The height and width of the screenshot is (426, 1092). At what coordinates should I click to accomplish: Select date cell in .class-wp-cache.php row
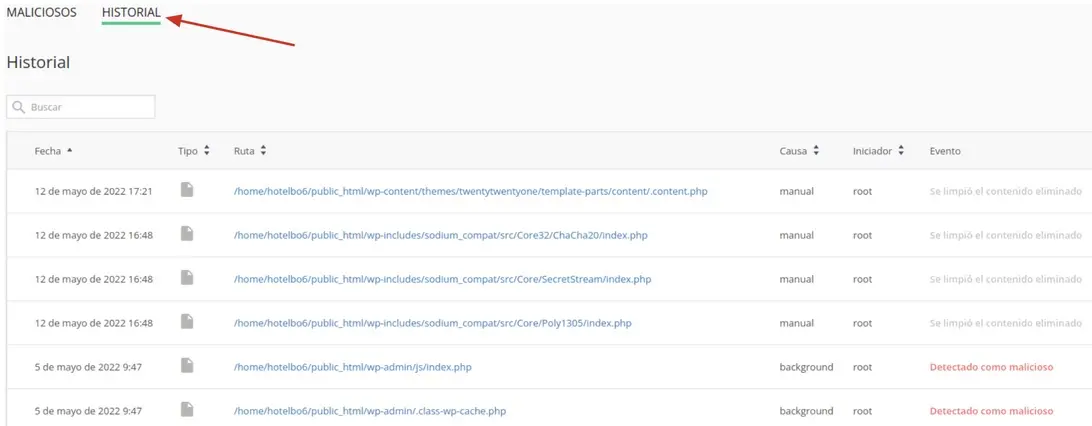(88, 411)
